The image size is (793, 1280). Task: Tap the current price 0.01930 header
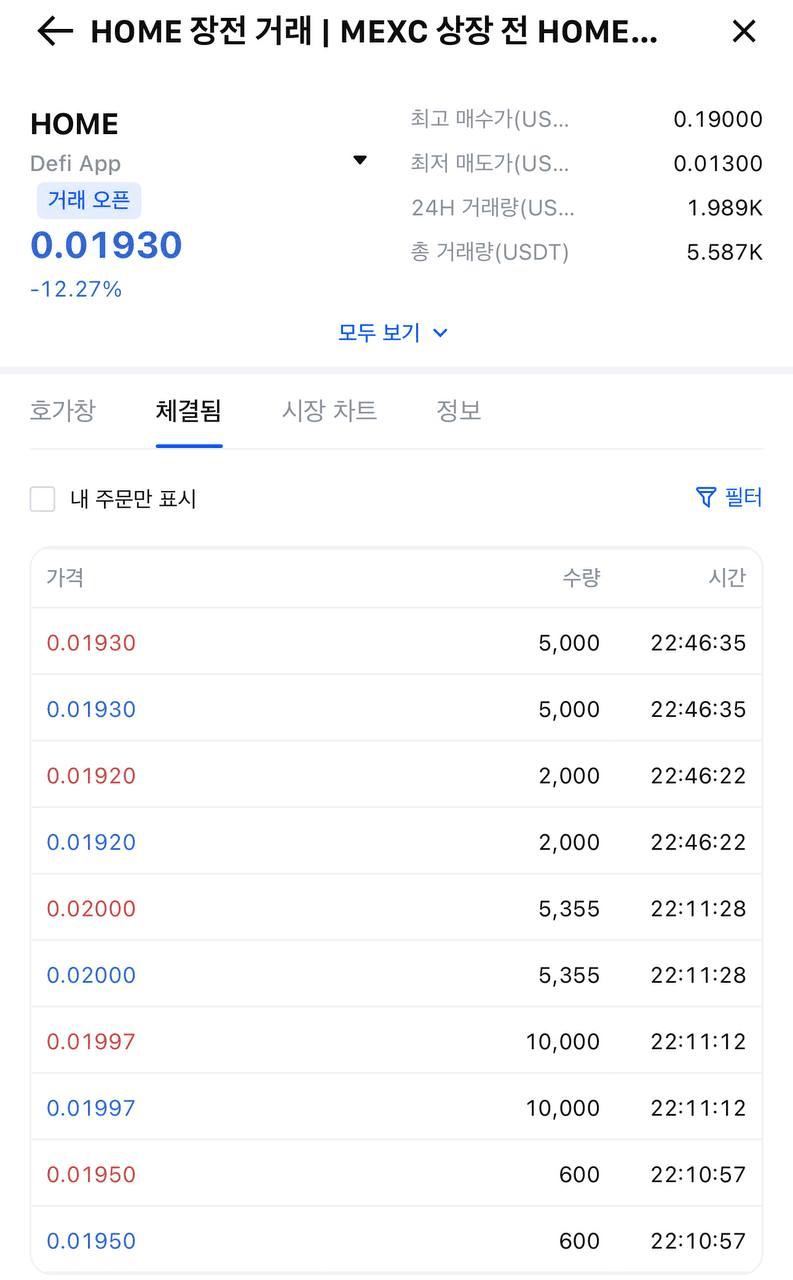pos(106,245)
